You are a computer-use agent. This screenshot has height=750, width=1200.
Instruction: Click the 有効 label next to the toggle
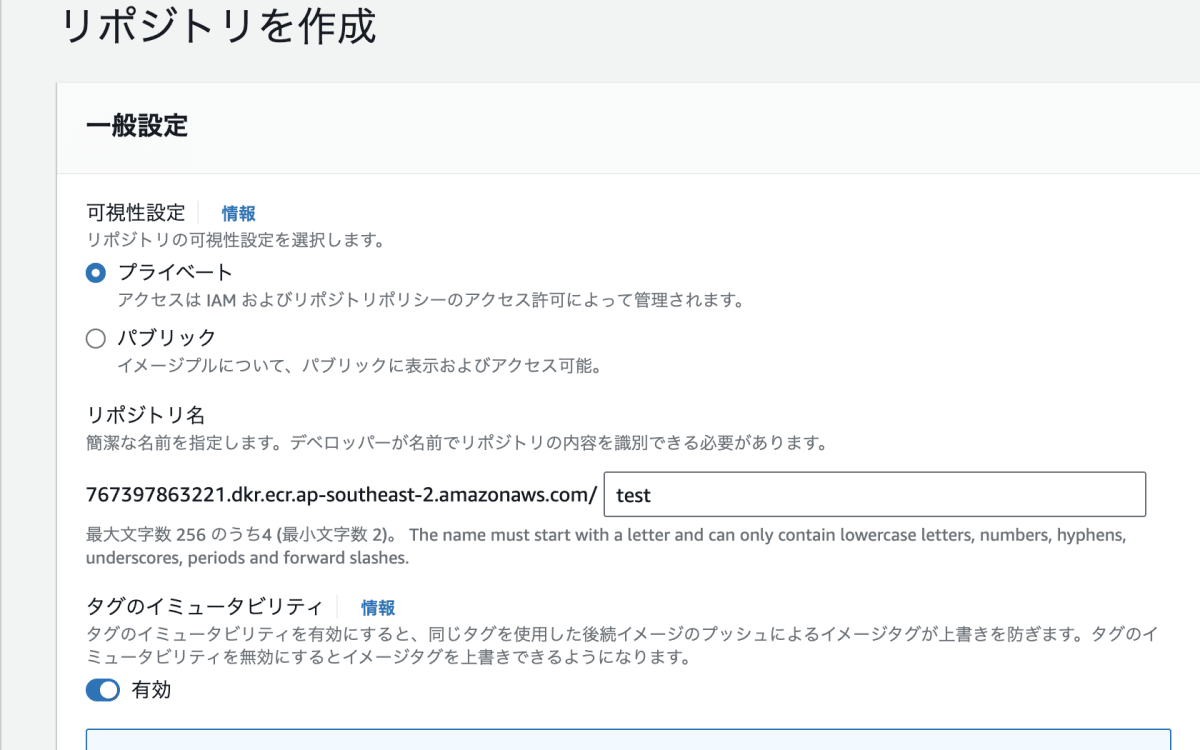[150, 689]
